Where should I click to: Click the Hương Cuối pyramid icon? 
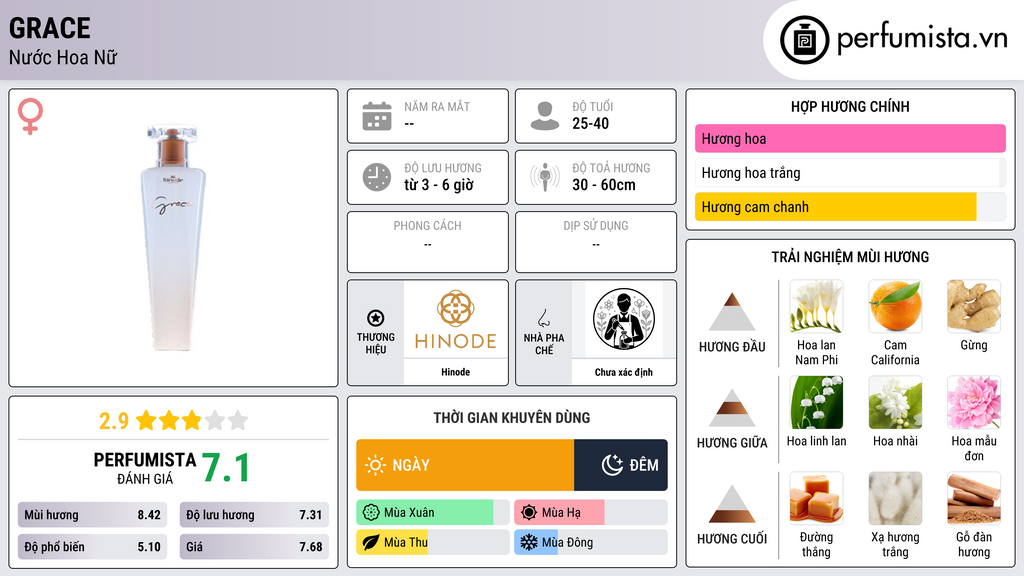pos(732,504)
